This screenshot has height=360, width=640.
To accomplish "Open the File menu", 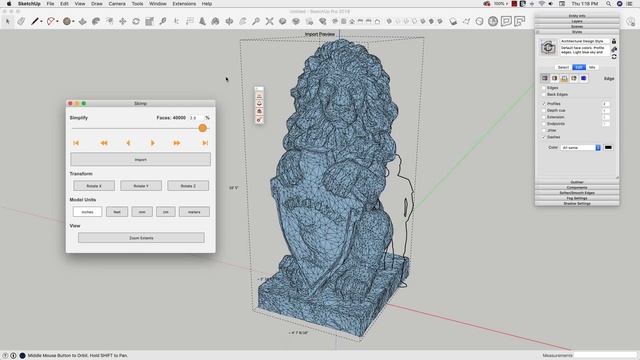I will [50, 4].
